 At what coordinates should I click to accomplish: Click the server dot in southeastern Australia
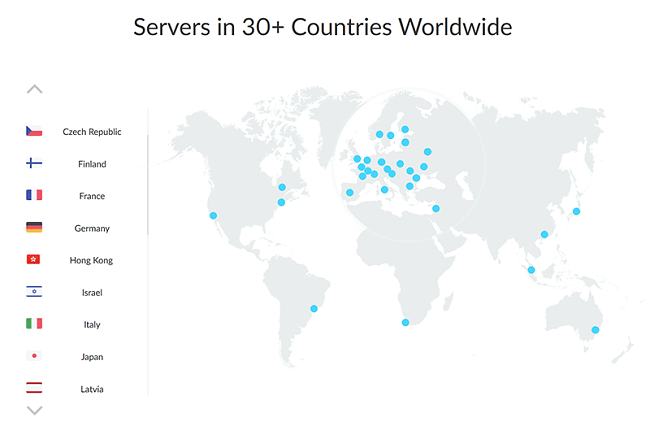click(595, 330)
